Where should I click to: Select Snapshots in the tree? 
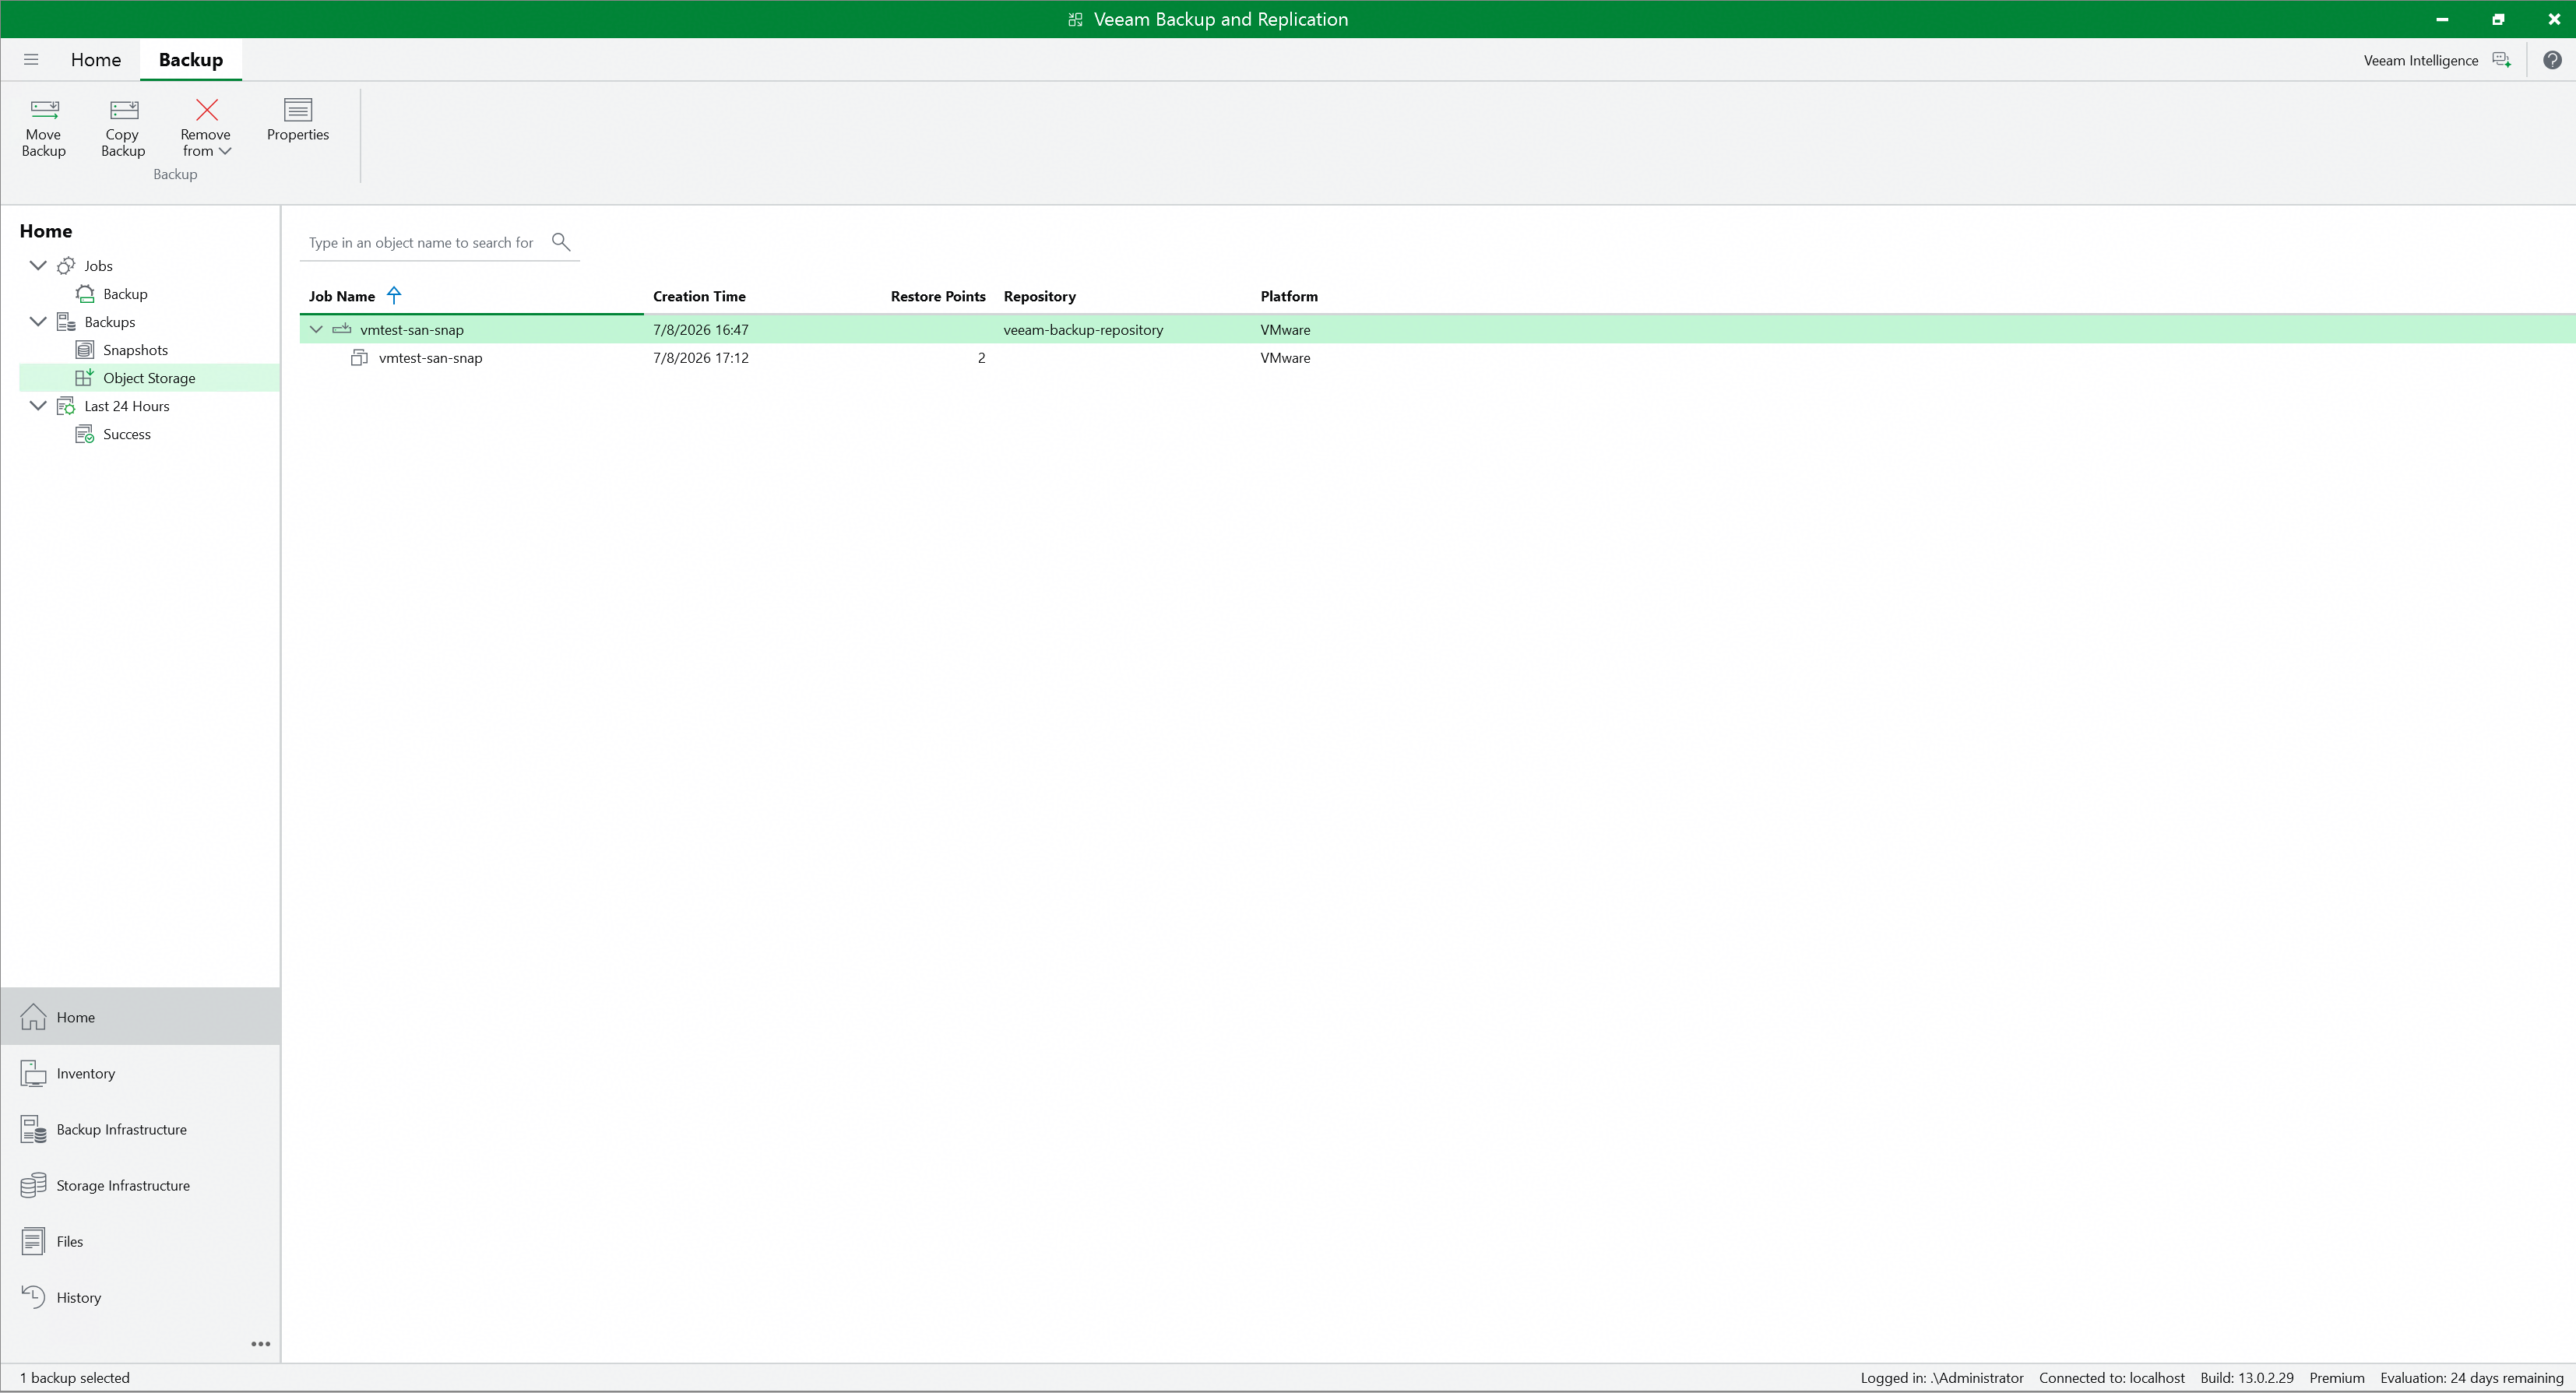click(x=135, y=350)
